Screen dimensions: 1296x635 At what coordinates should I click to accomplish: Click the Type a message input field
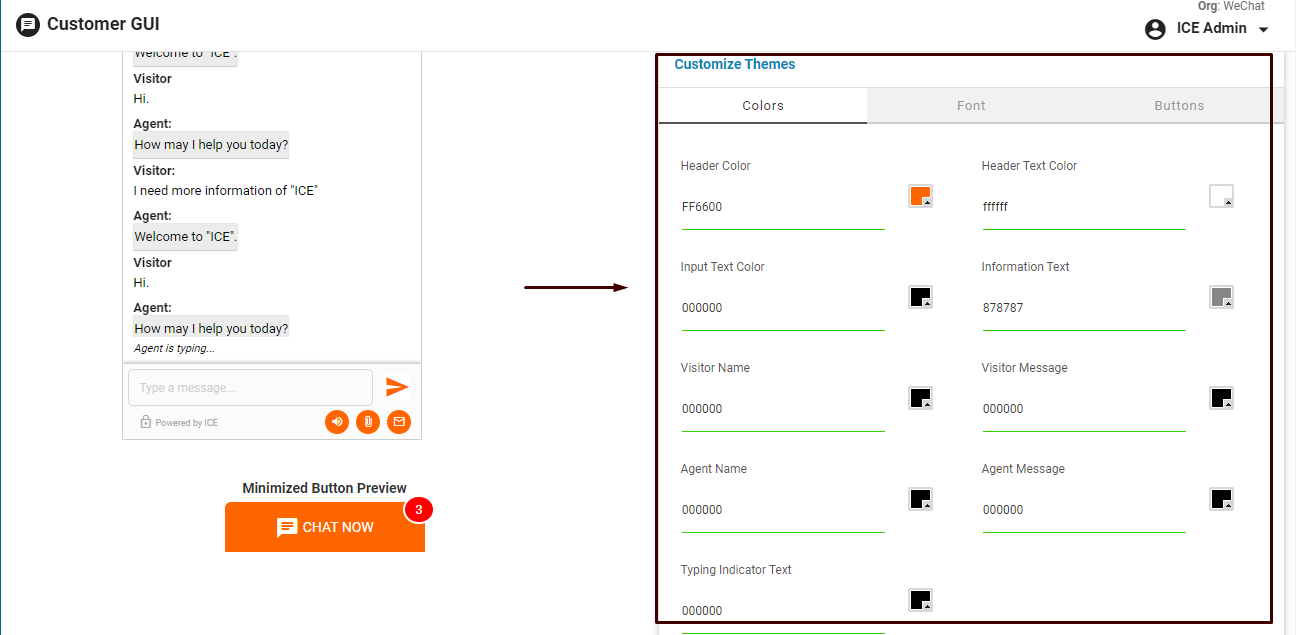click(x=250, y=388)
